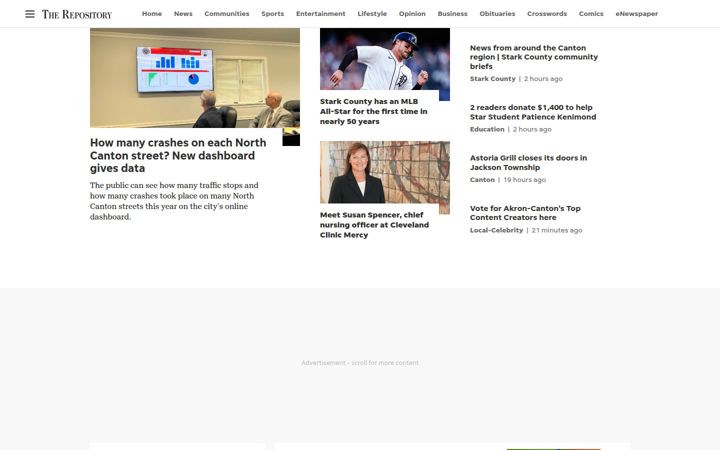Open the eNewspaper link
This screenshot has height=450, width=720.
pyautogui.click(x=636, y=14)
